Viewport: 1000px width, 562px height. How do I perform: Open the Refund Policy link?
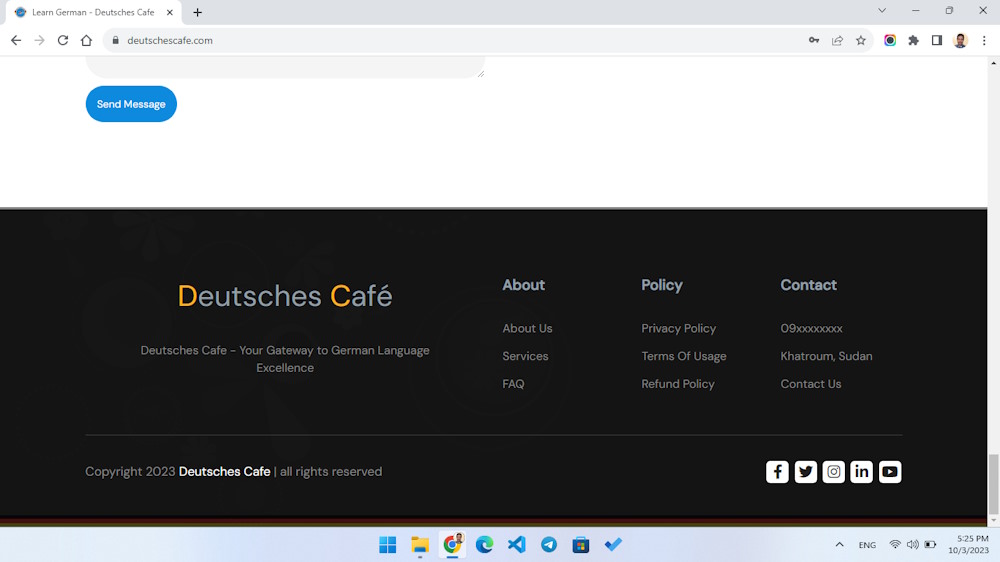pos(678,384)
